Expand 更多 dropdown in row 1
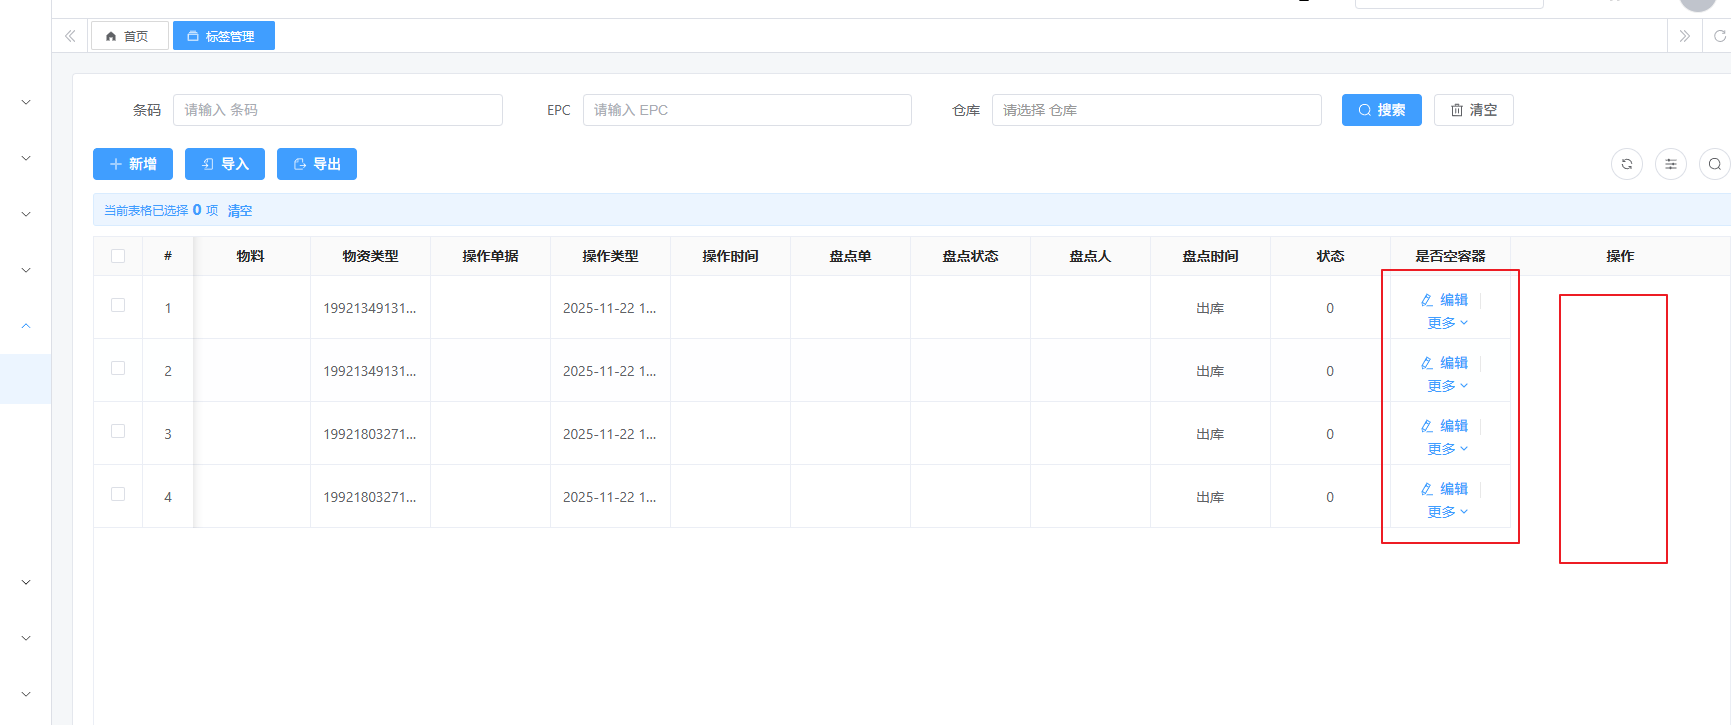1731x725 pixels. pos(1447,323)
